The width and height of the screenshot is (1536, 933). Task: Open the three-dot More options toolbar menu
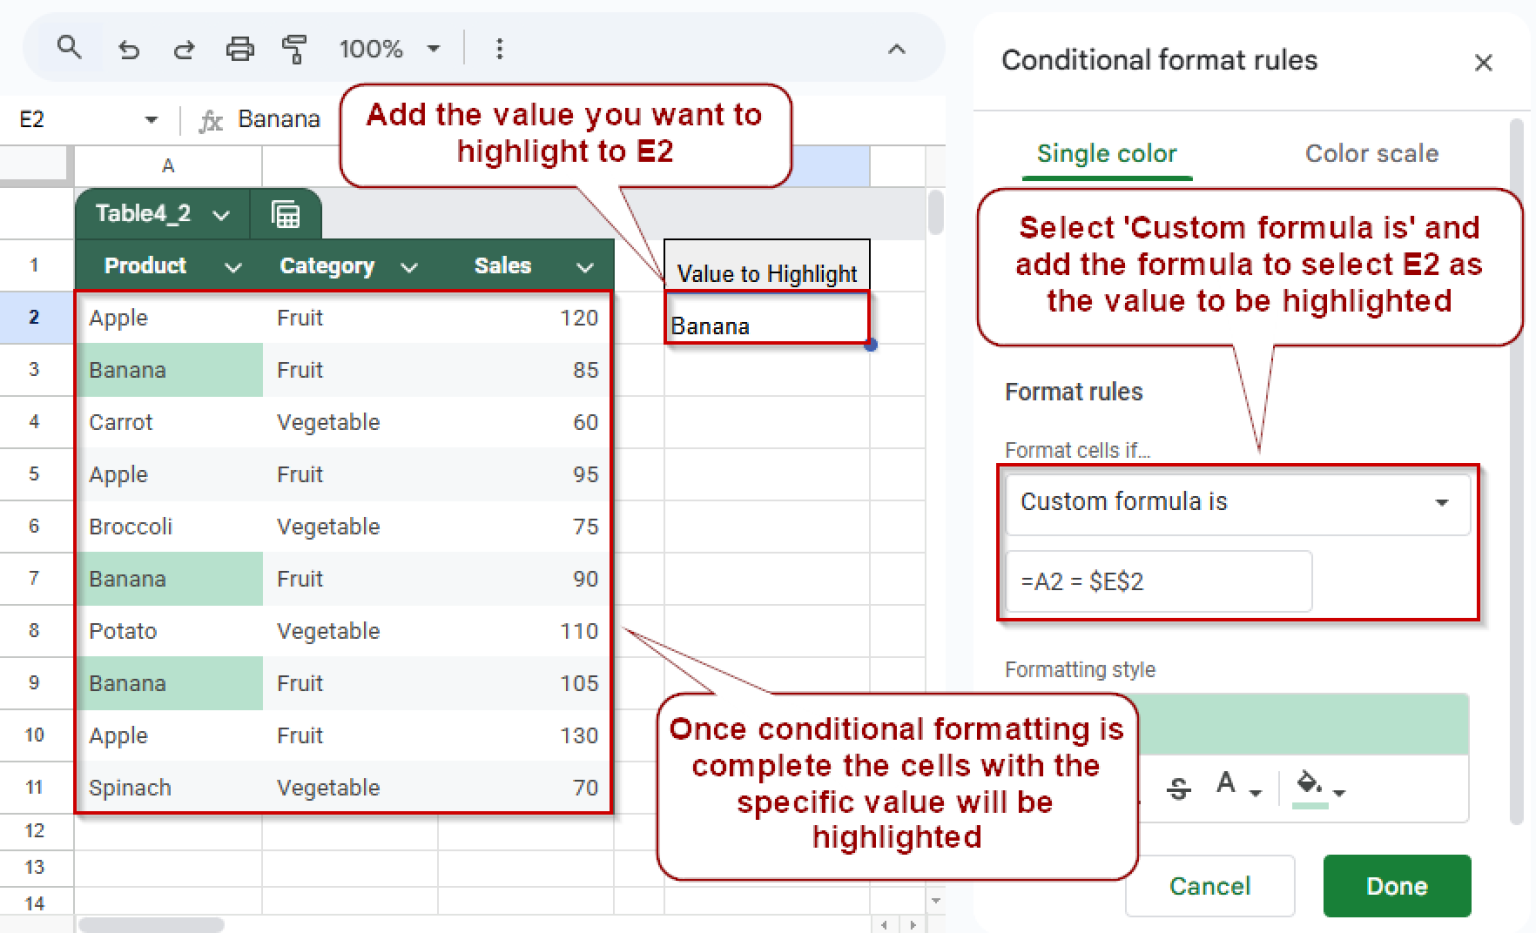[x=499, y=47]
